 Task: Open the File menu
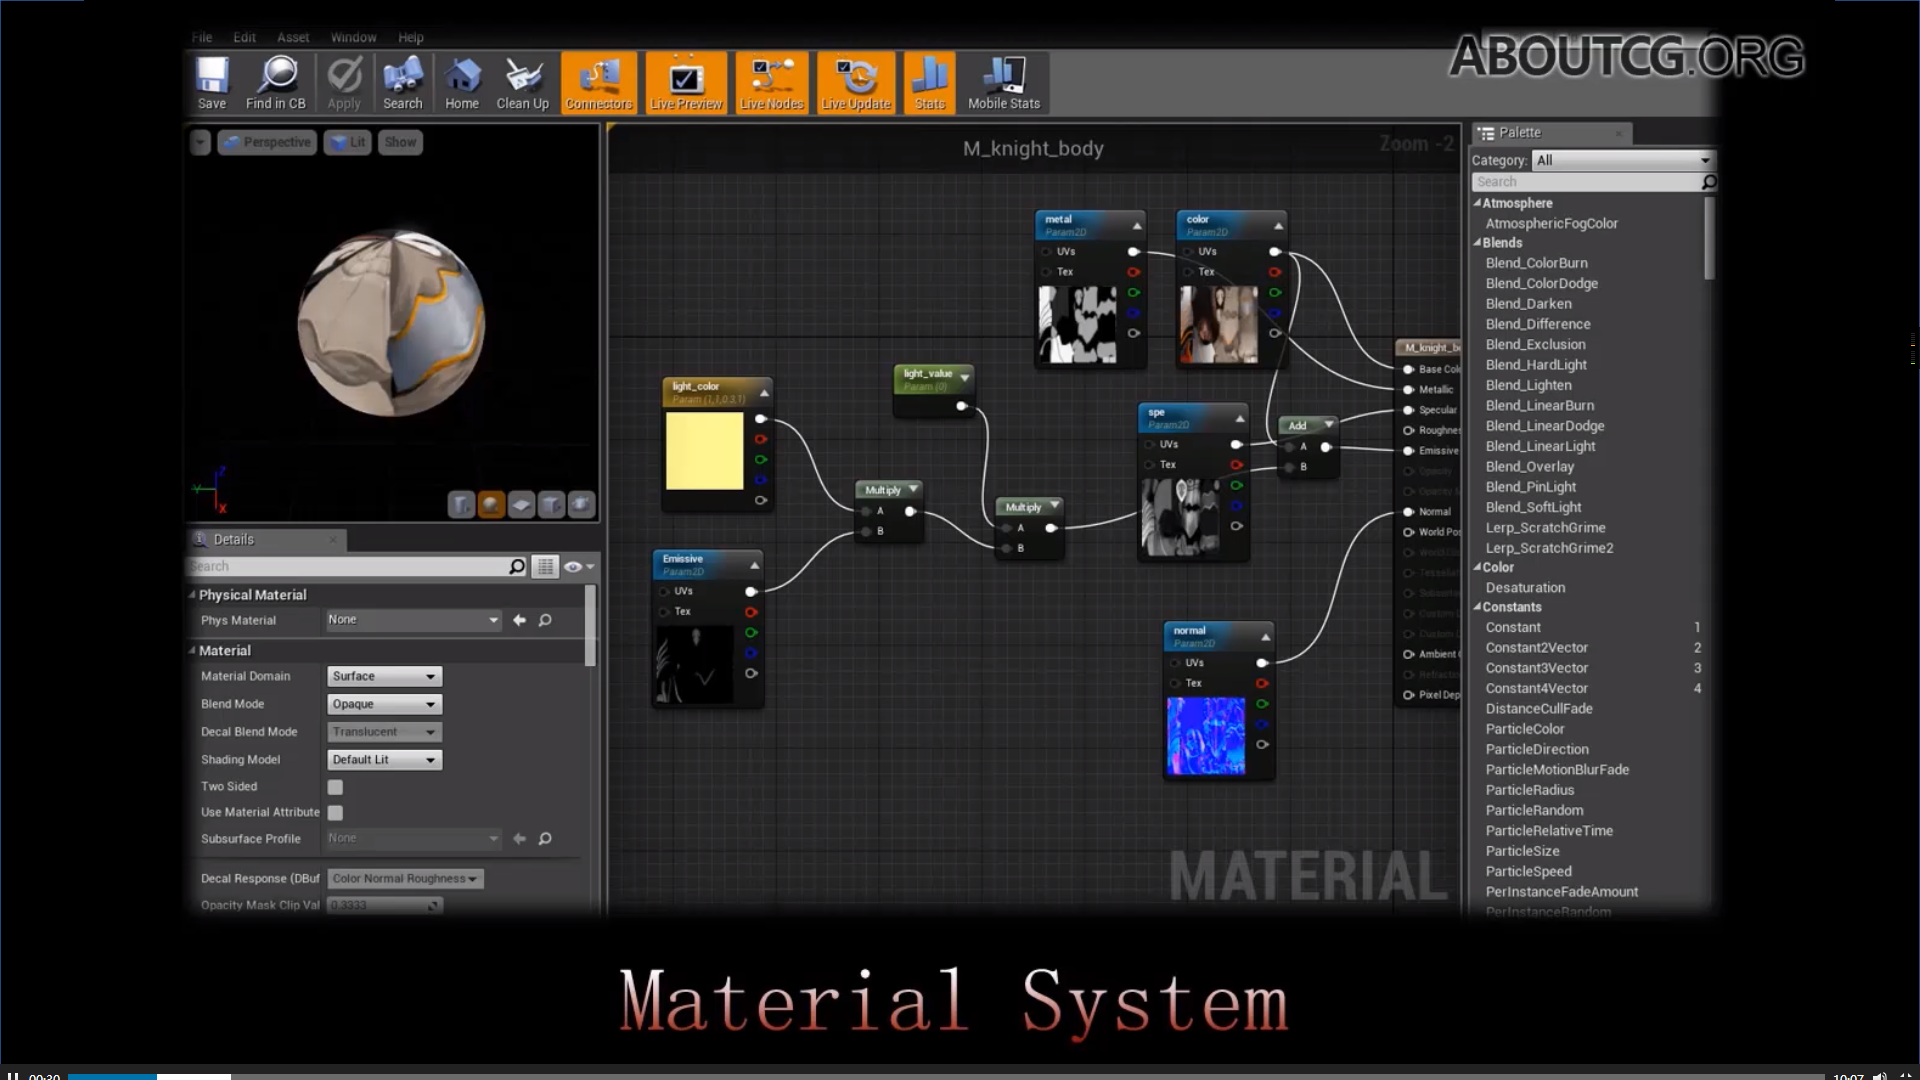pyautogui.click(x=202, y=37)
